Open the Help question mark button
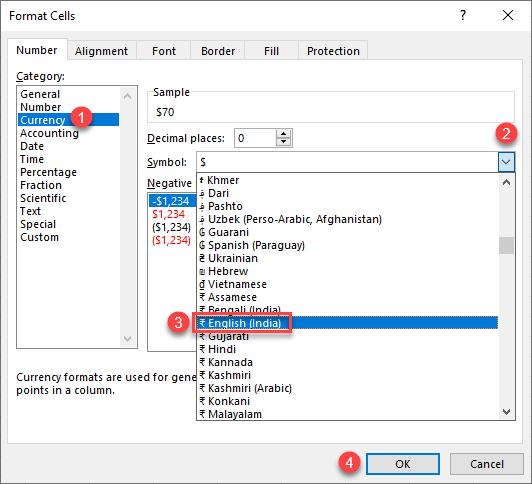This screenshot has width=532, height=484. [463, 15]
